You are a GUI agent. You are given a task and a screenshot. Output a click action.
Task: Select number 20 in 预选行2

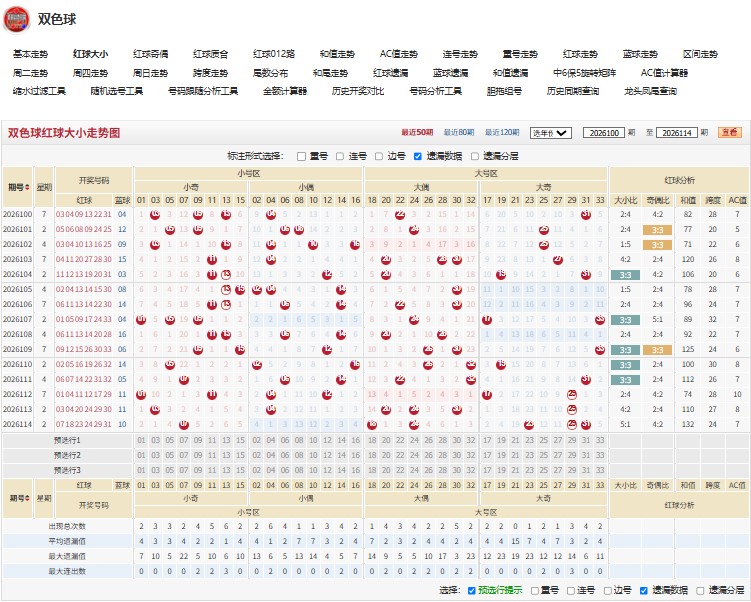pyautogui.click(x=386, y=455)
